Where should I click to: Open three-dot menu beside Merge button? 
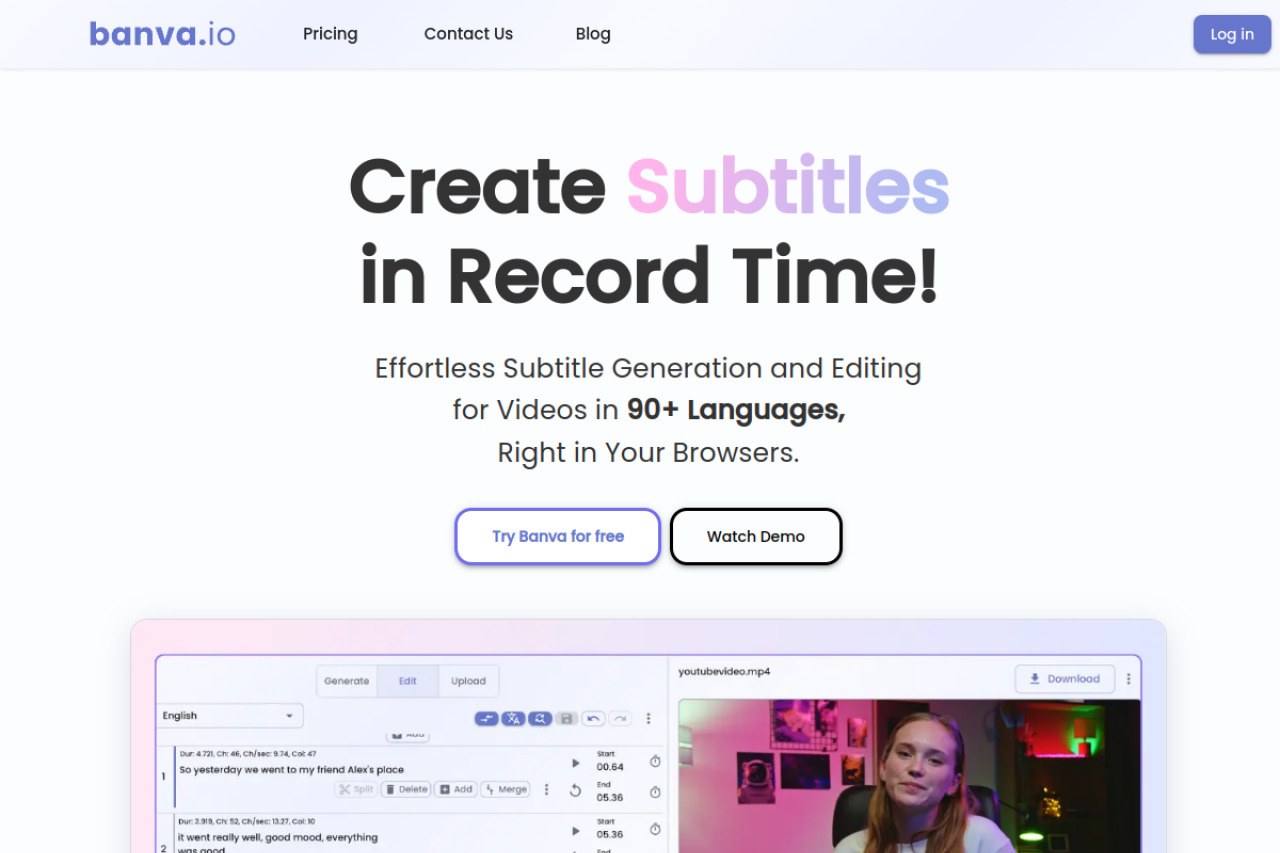pyautogui.click(x=546, y=790)
